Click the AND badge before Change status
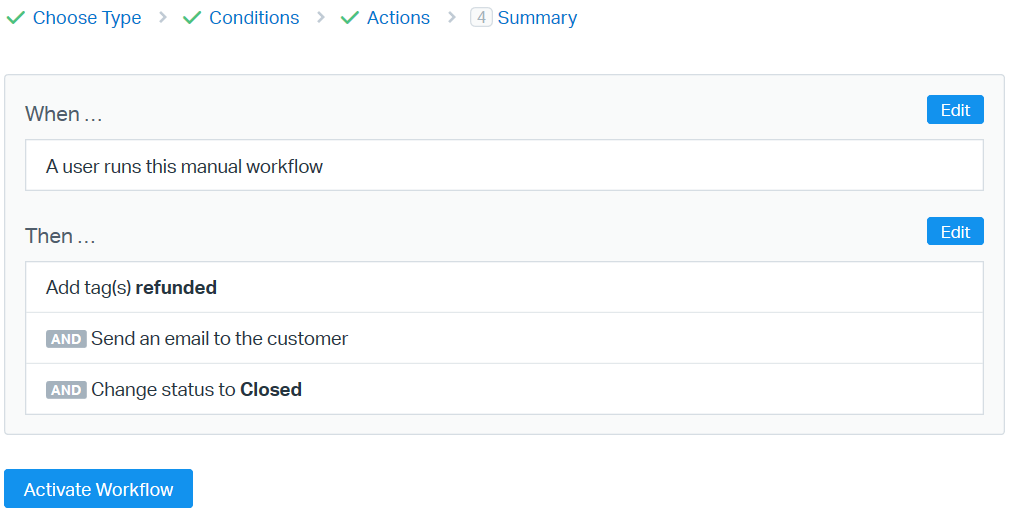This screenshot has width=1013, height=523. 66,390
